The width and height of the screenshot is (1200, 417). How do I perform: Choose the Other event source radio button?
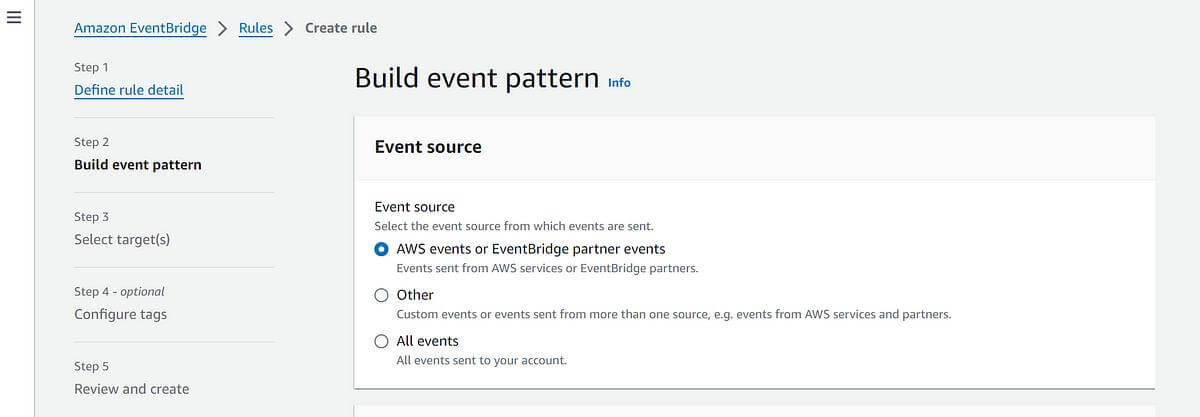coord(381,295)
